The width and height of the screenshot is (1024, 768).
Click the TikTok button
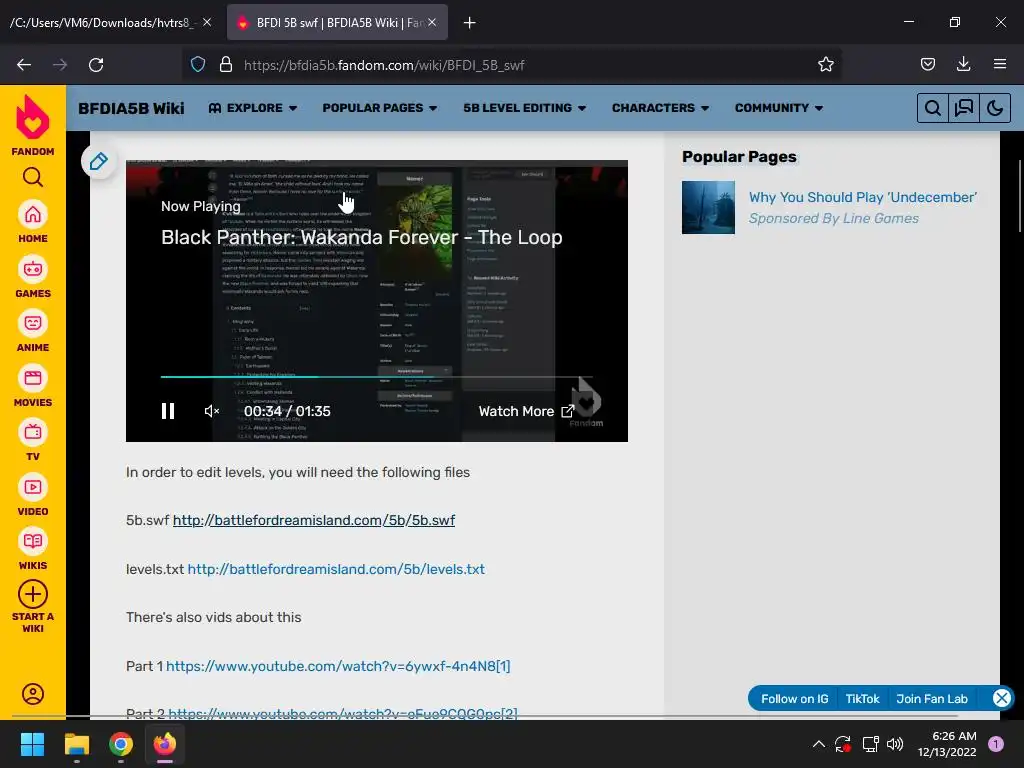click(862, 699)
